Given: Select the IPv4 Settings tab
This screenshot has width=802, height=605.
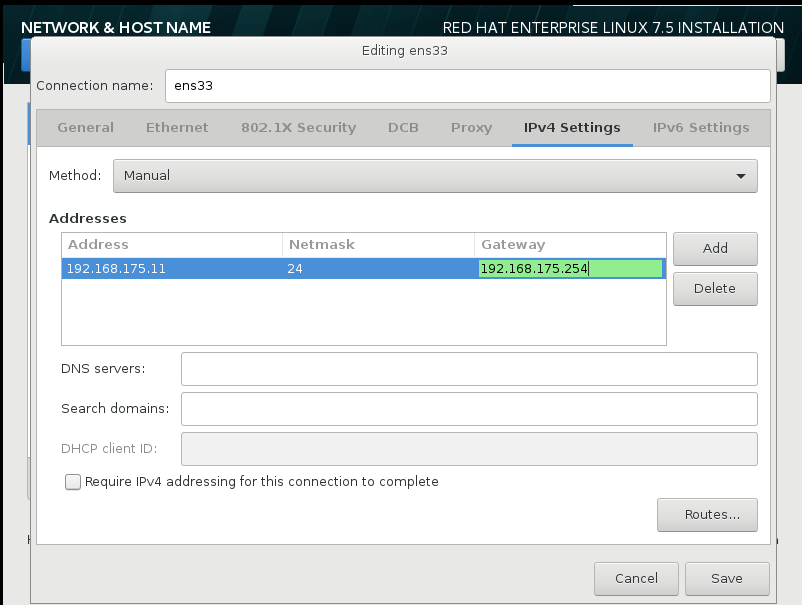Looking at the screenshot, I should 572,128.
